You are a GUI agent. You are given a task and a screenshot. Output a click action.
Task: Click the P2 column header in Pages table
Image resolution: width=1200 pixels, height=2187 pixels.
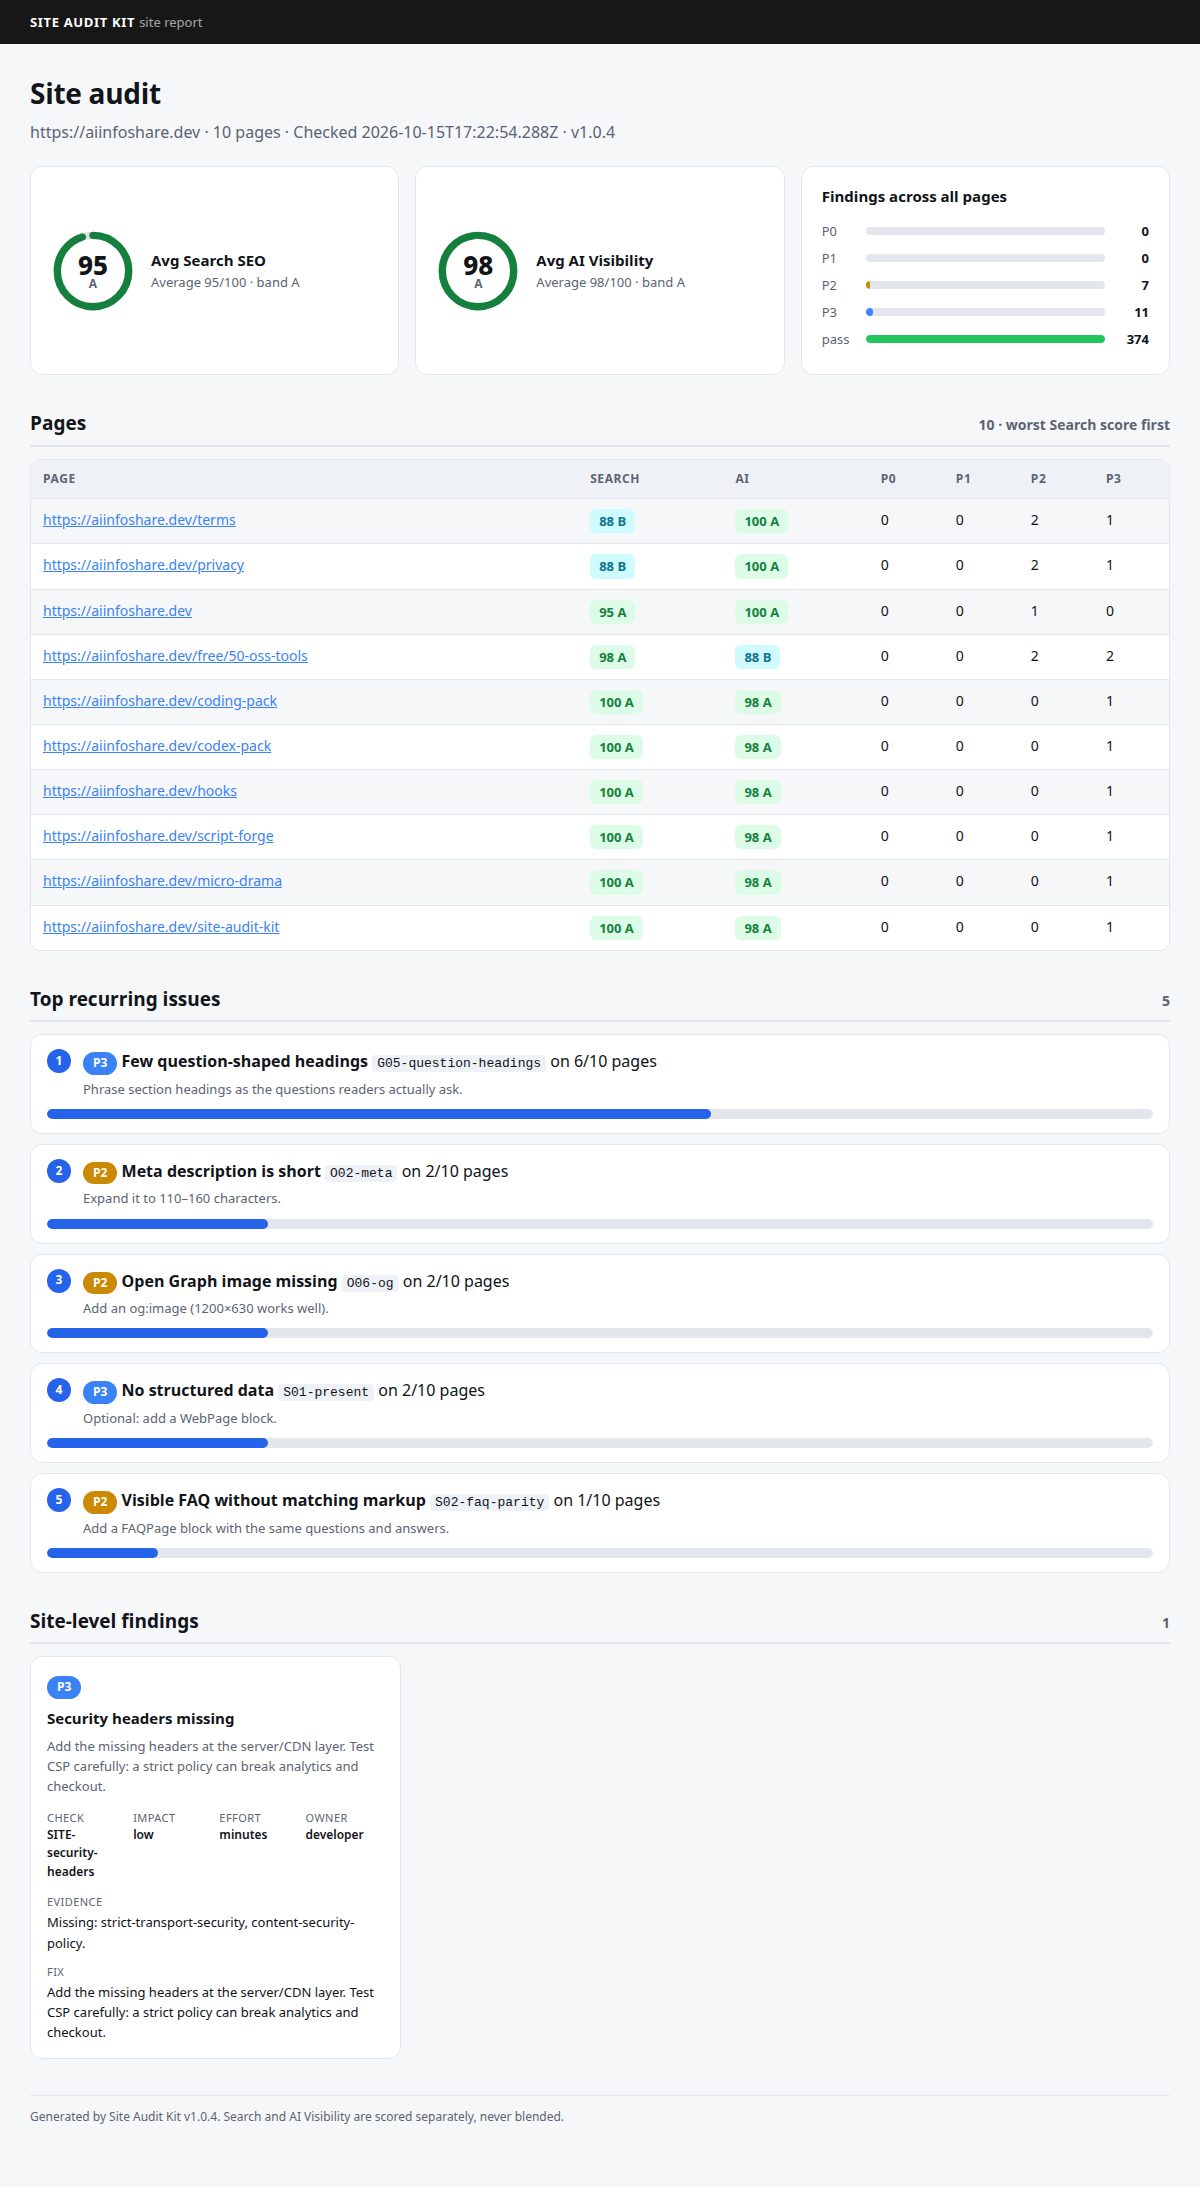(x=1038, y=479)
